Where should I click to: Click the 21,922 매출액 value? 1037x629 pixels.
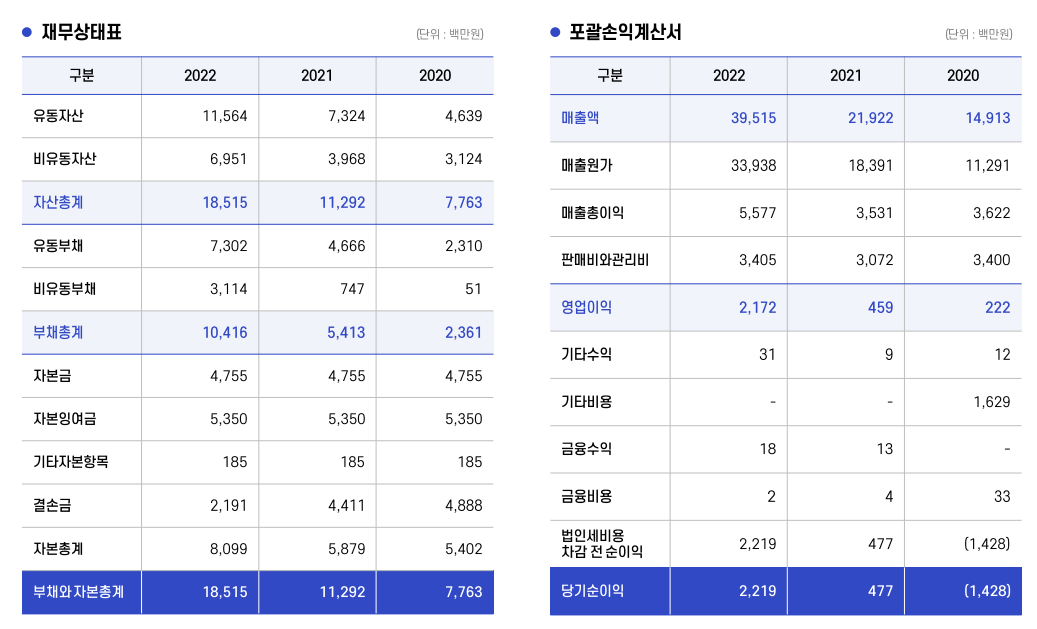(870, 118)
